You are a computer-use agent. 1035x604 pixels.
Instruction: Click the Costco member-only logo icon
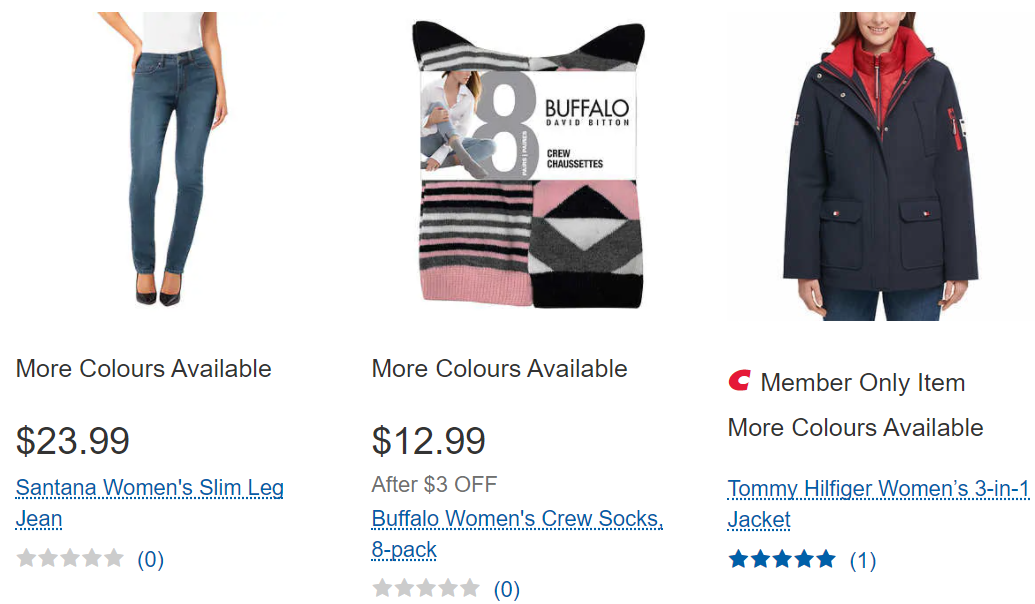tap(739, 381)
